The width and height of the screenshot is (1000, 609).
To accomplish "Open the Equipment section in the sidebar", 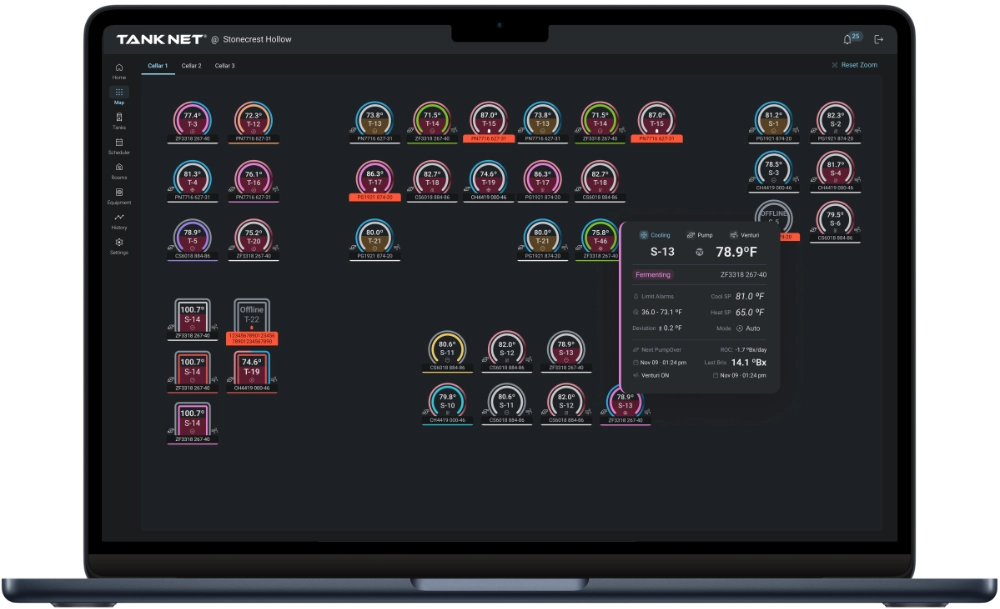I will point(120,191).
